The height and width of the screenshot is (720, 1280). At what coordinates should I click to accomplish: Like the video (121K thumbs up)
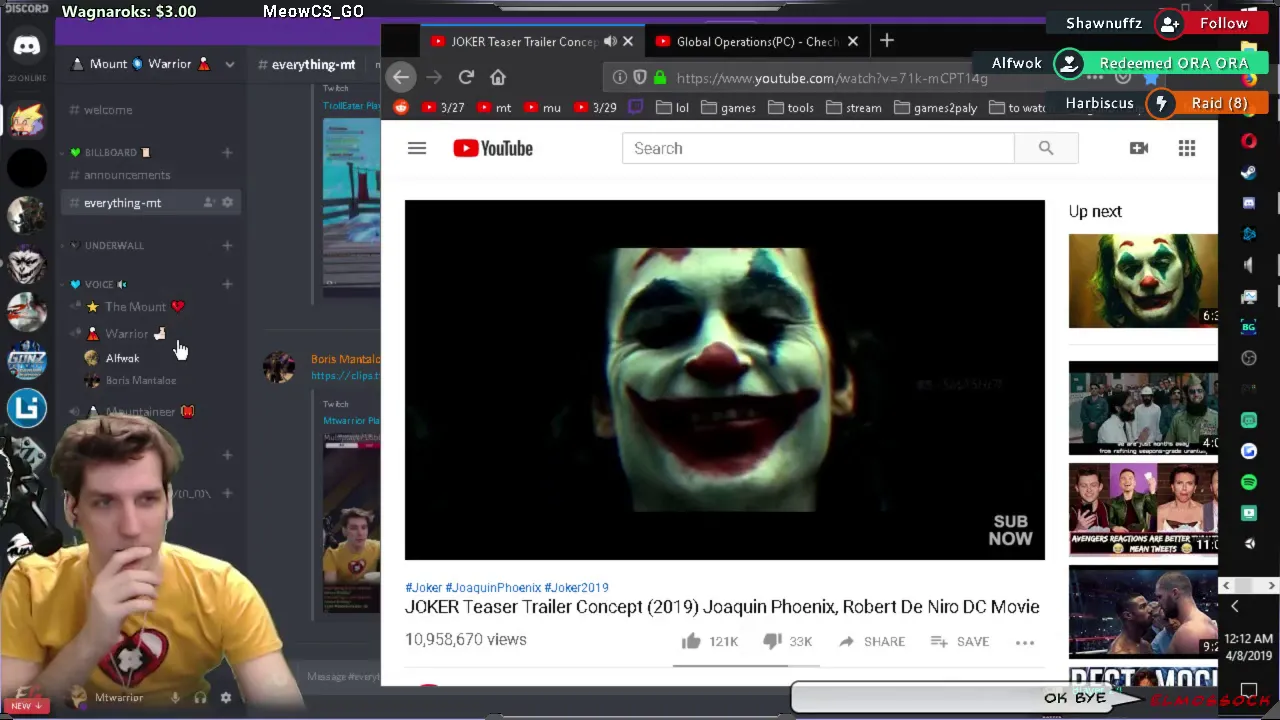709,641
